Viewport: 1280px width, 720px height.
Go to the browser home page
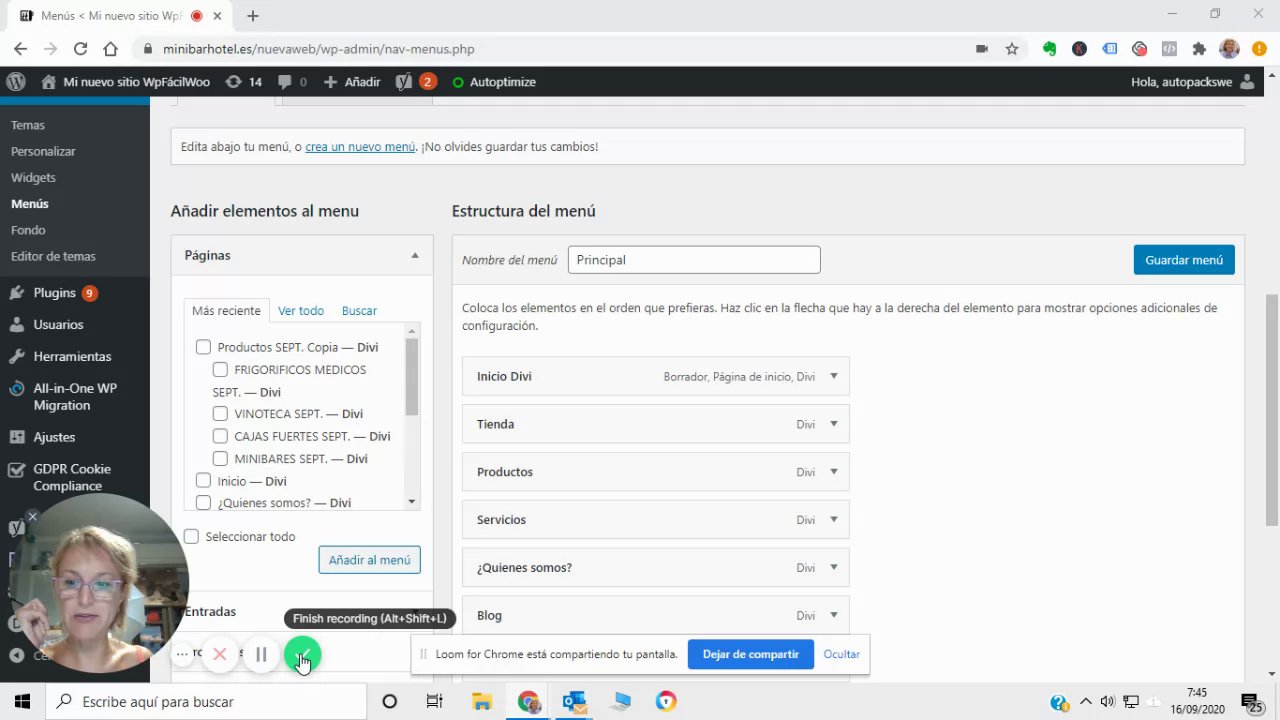(110, 48)
